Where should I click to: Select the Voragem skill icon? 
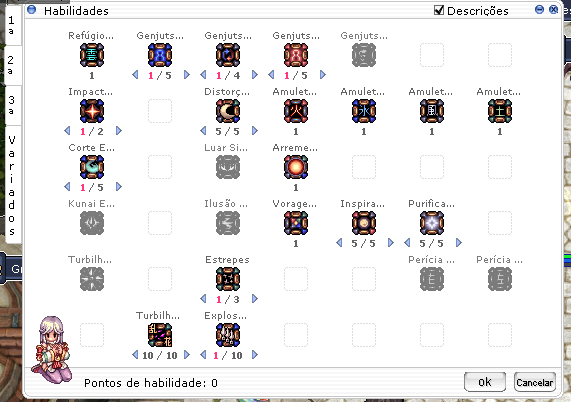coord(296,223)
